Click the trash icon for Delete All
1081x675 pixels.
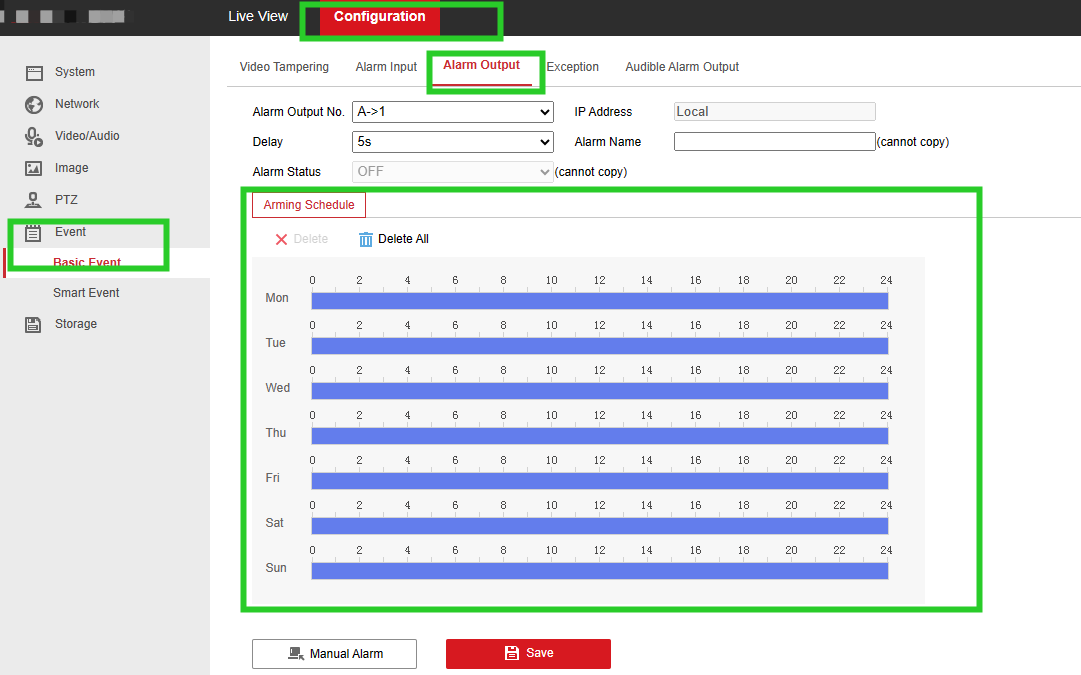(366, 239)
